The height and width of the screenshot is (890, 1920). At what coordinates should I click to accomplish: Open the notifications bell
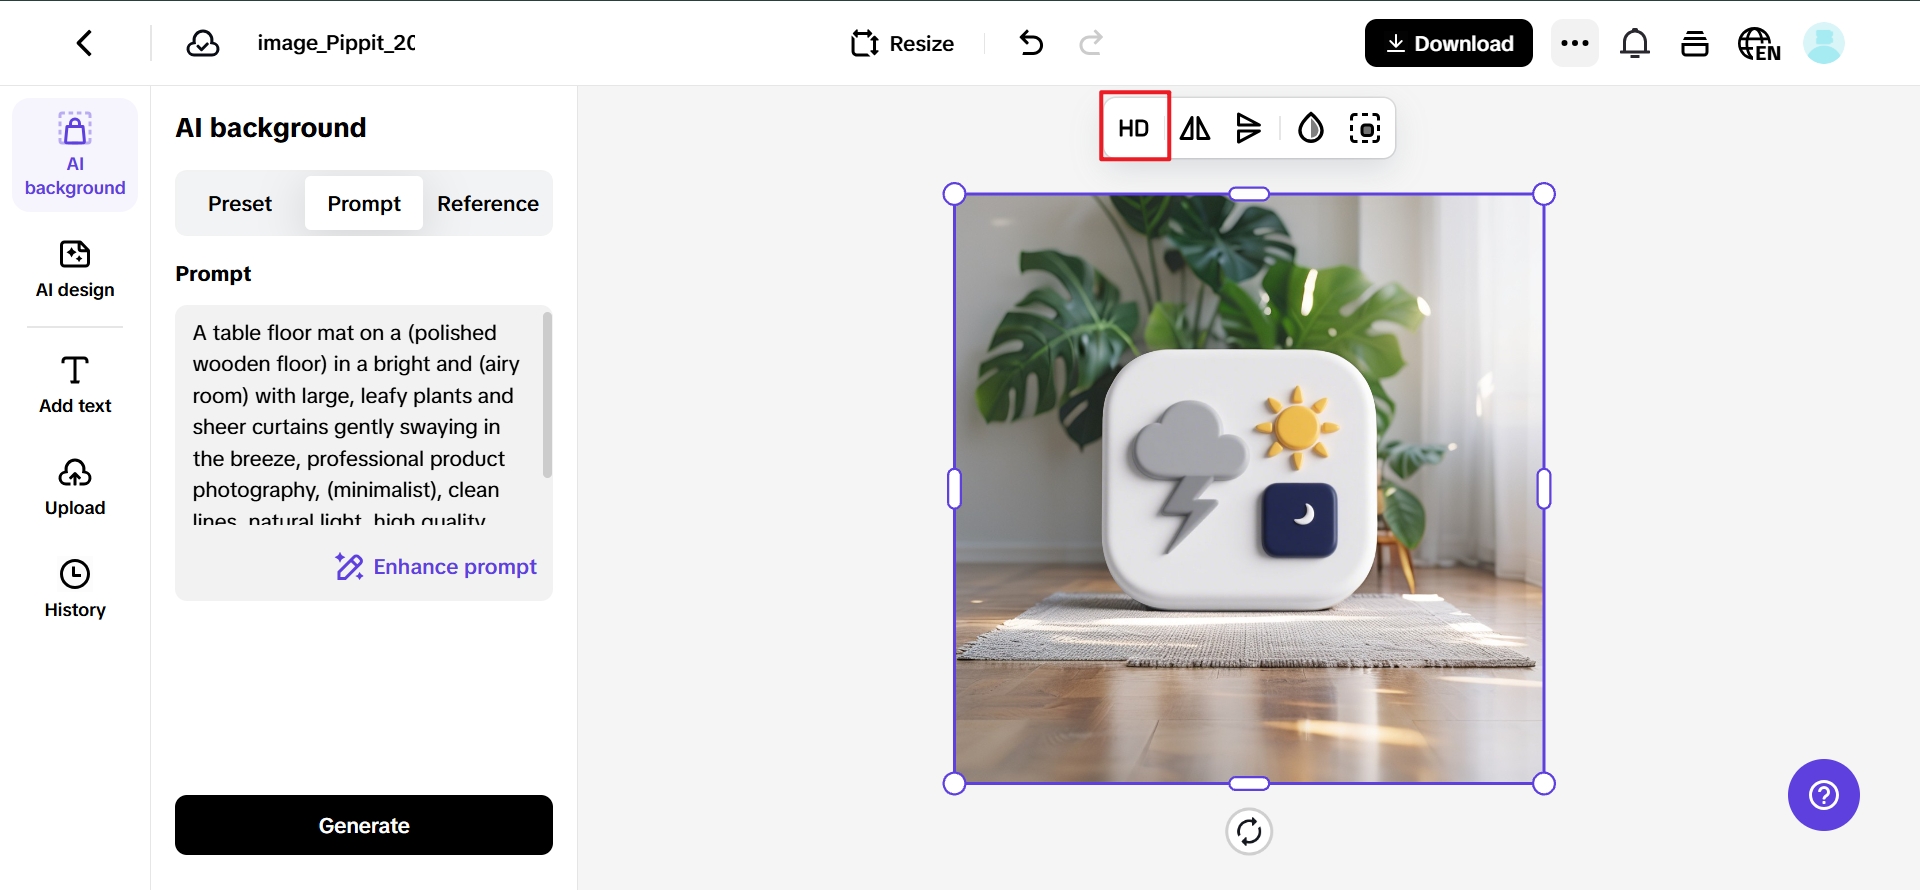[x=1635, y=44]
